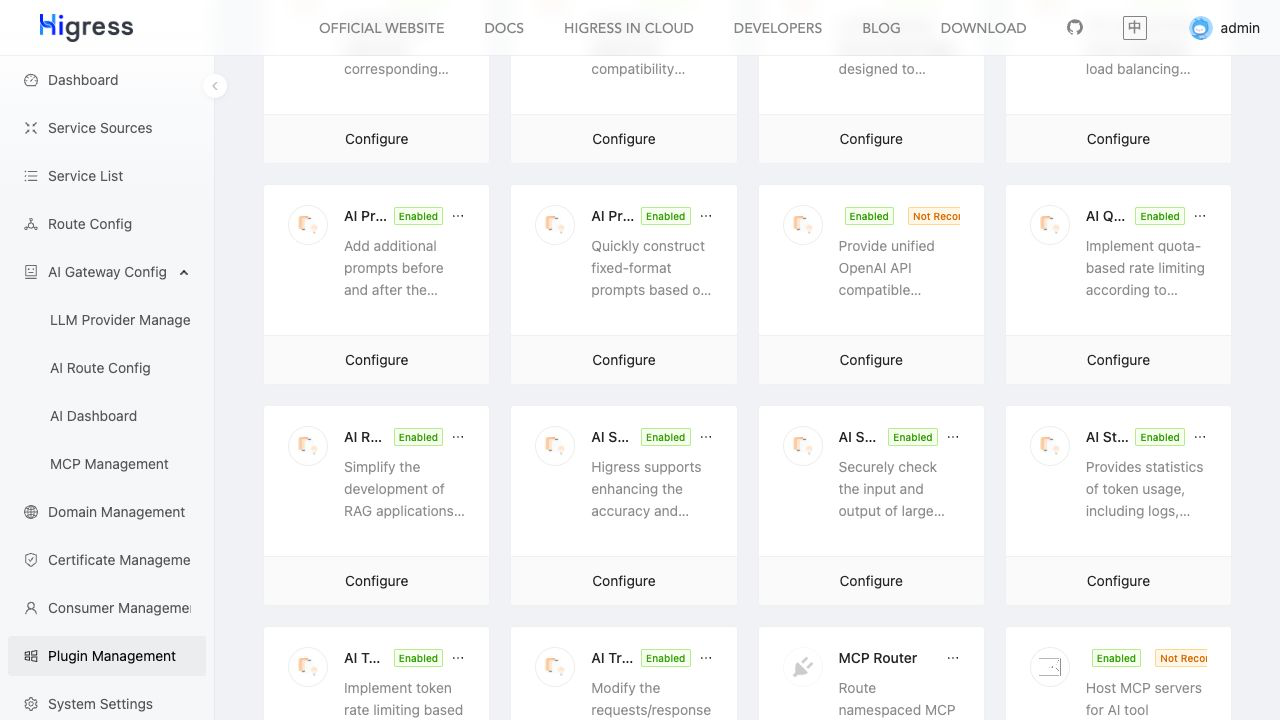
Task: Open more options for 'Implement quota-based rate limiting' card
Action: point(1200,216)
